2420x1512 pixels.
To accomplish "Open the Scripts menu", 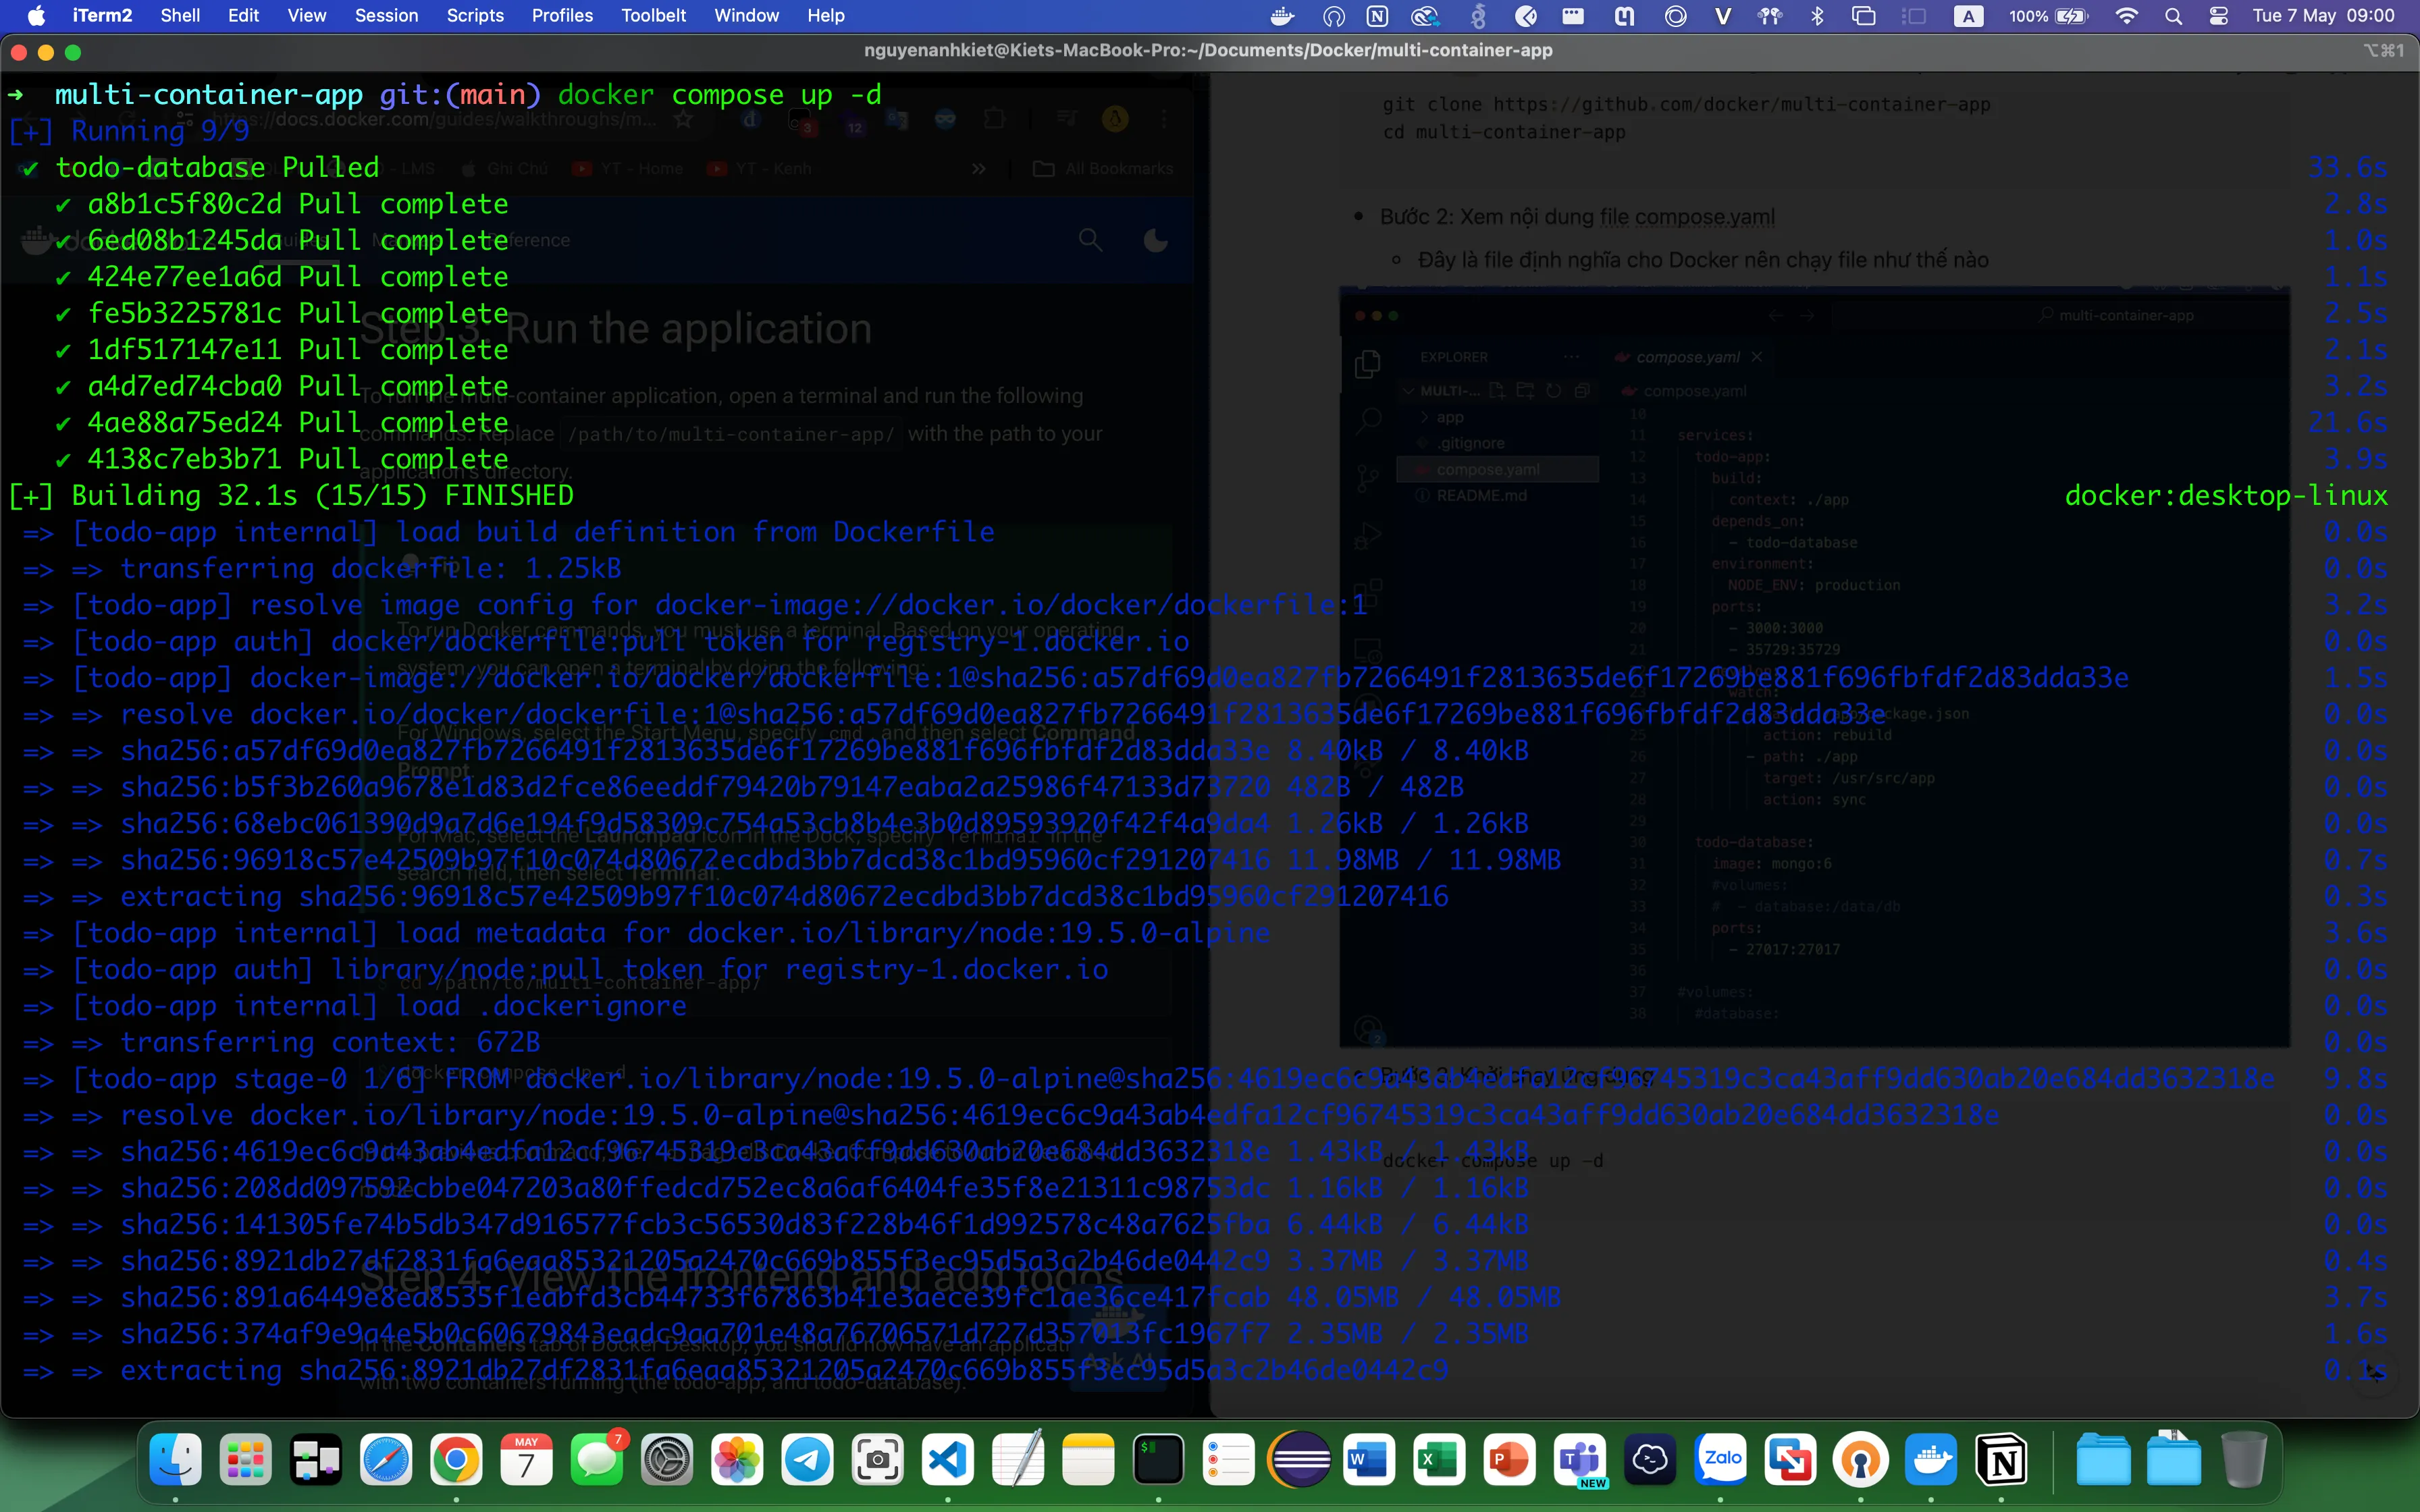I will coord(475,16).
